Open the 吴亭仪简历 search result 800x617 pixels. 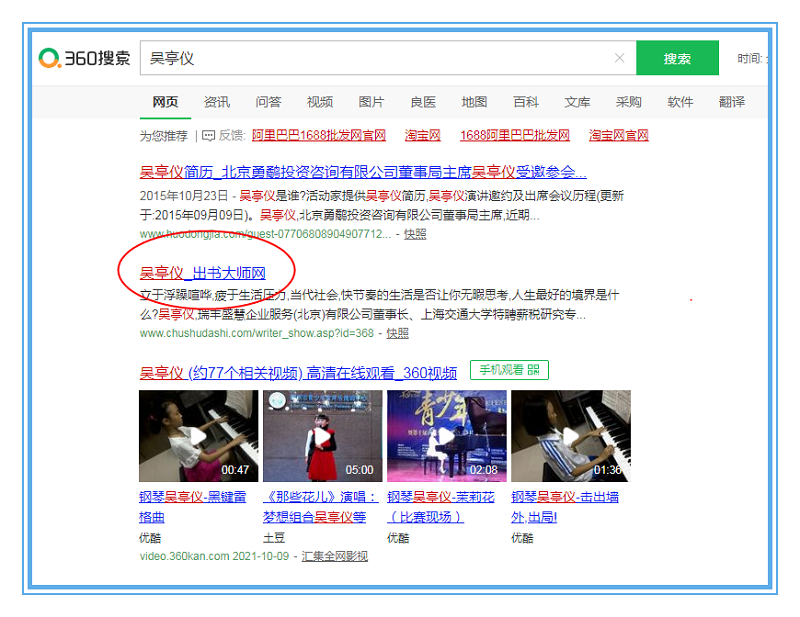point(362,171)
